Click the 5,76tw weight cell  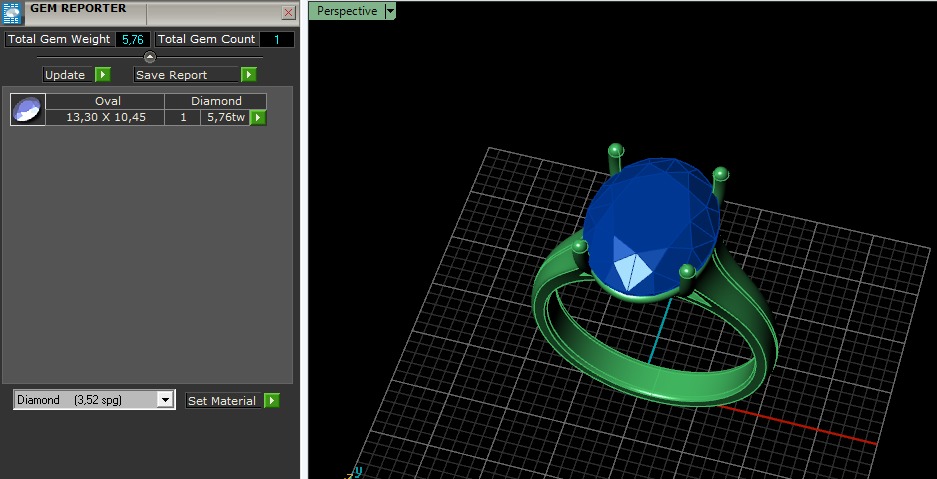[225, 118]
